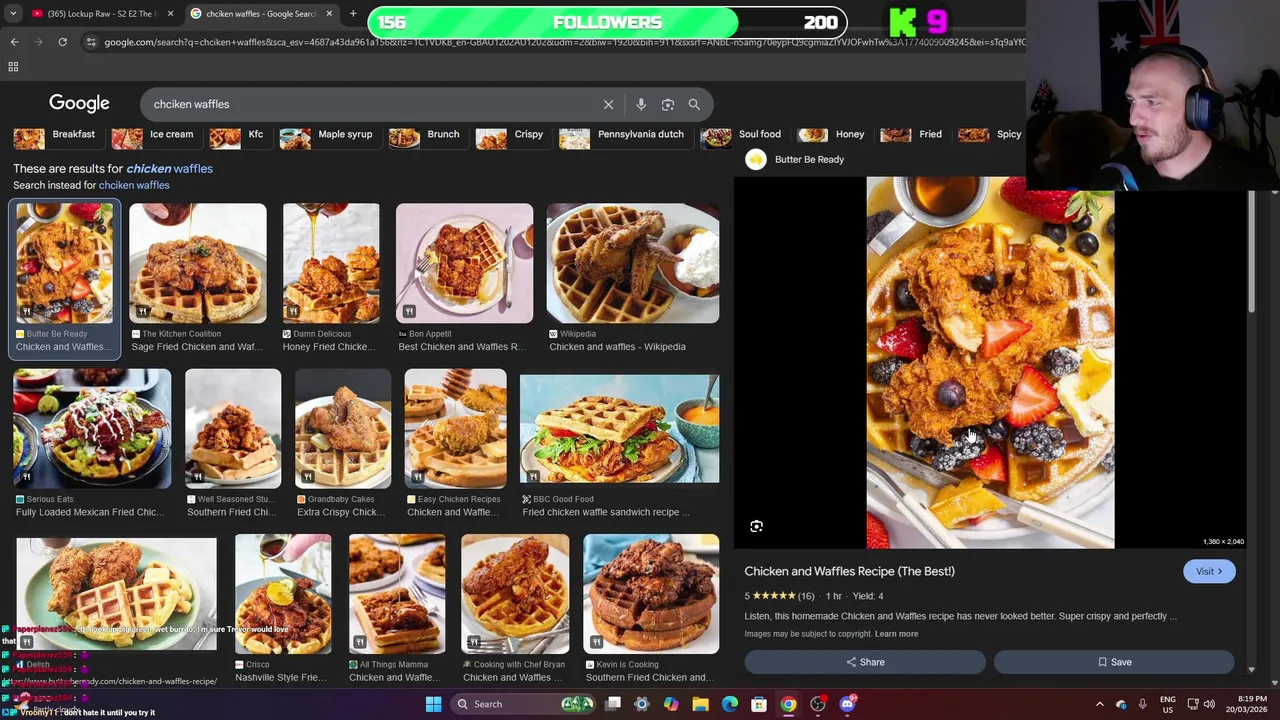Go to Google home via the logo
The width and height of the screenshot is (1280, 720).
[79, 104]
